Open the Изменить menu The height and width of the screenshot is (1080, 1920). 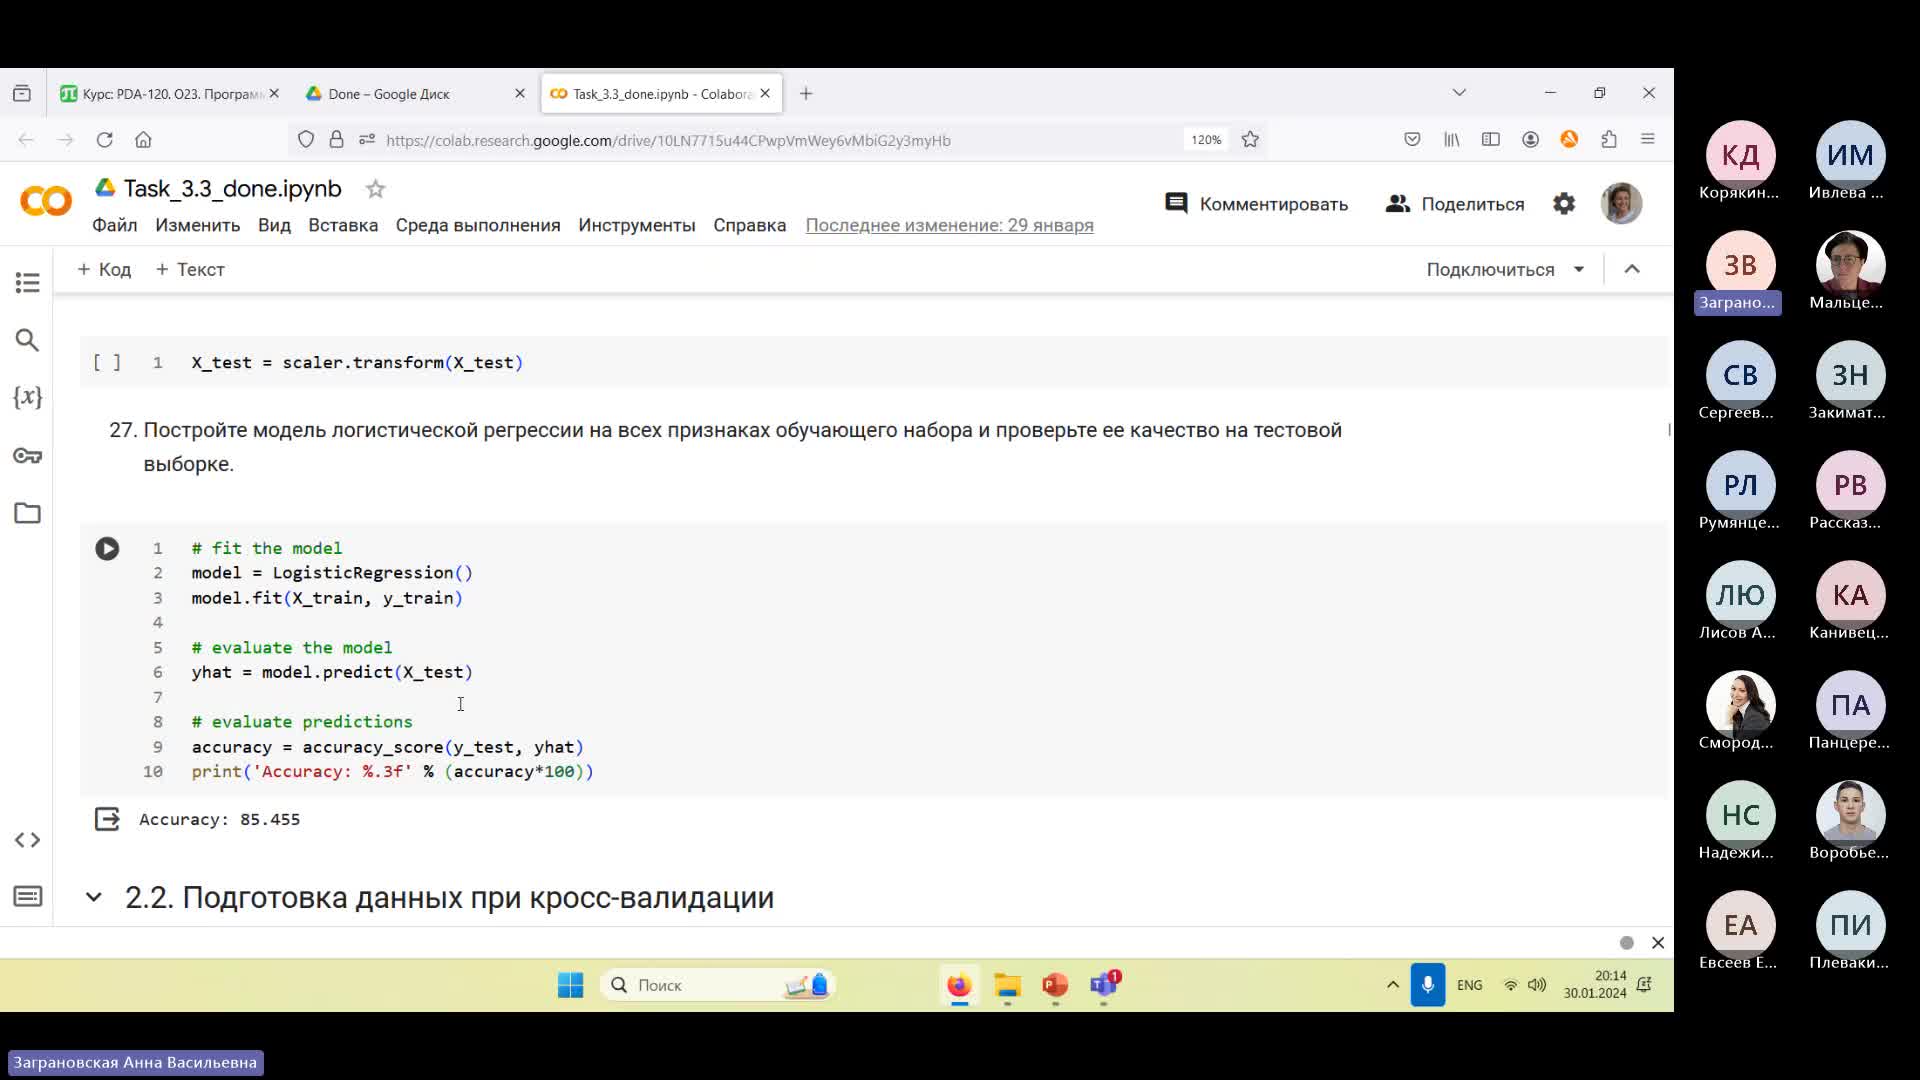(197, 226)
